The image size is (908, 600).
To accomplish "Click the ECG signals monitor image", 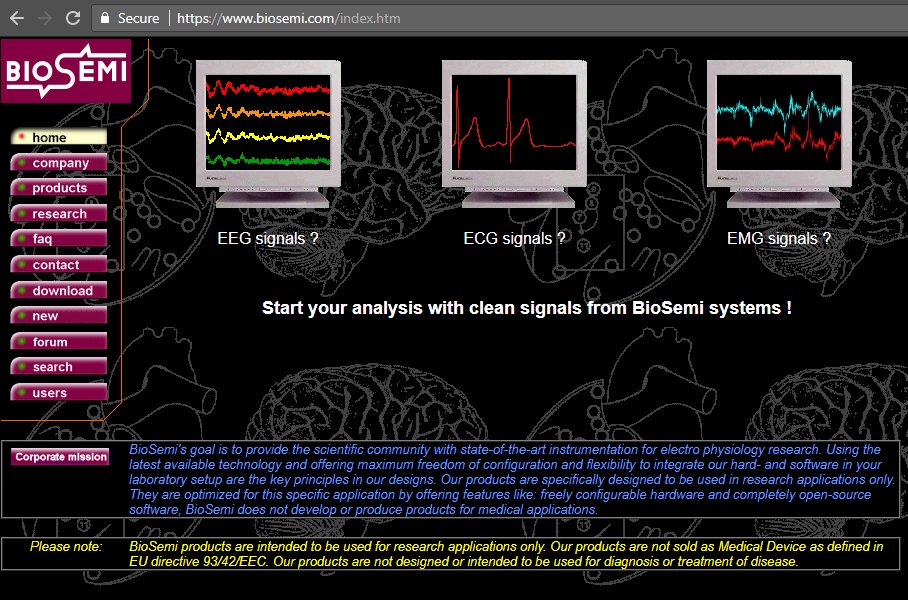I will [x=514, y=134].
